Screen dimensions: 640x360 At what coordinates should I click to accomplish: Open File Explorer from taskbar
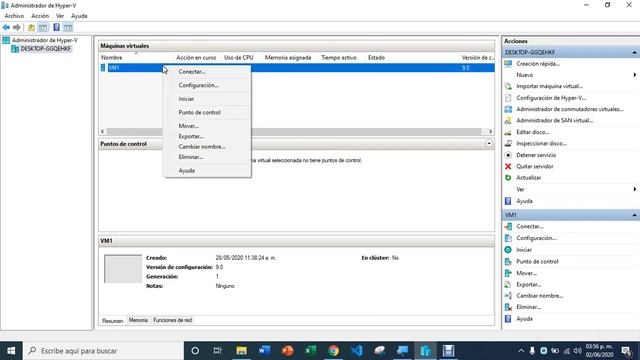pyautogui.click(x=241, y=351)
